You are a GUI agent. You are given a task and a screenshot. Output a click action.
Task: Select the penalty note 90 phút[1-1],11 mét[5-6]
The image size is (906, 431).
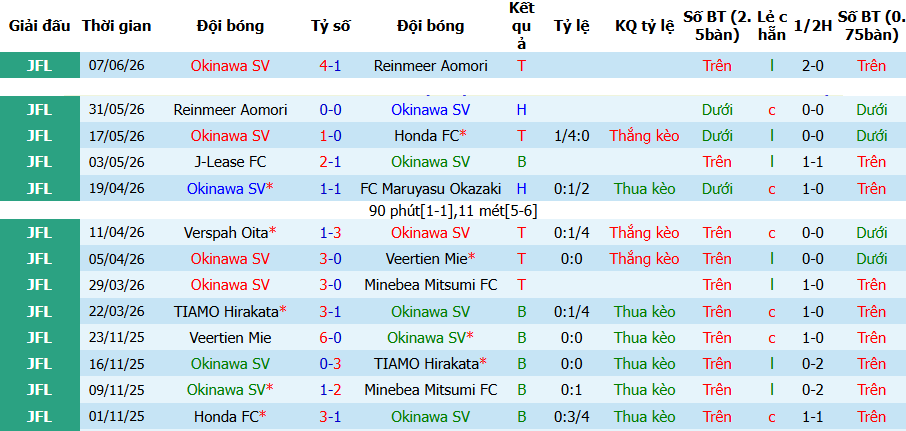[x=454, y=211]
